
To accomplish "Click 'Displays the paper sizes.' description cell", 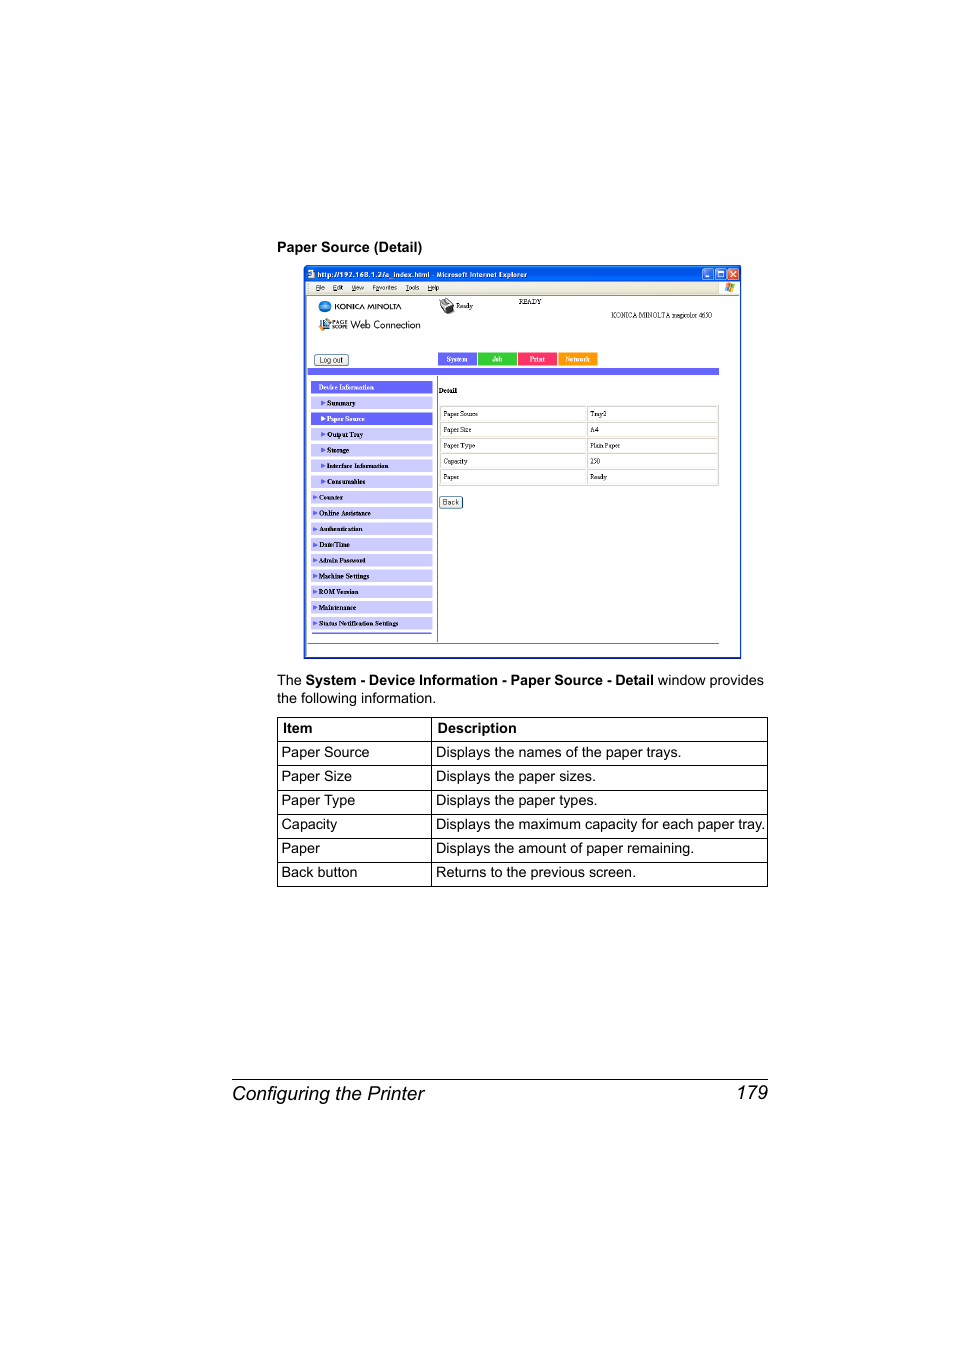I will tap(599, 777).
